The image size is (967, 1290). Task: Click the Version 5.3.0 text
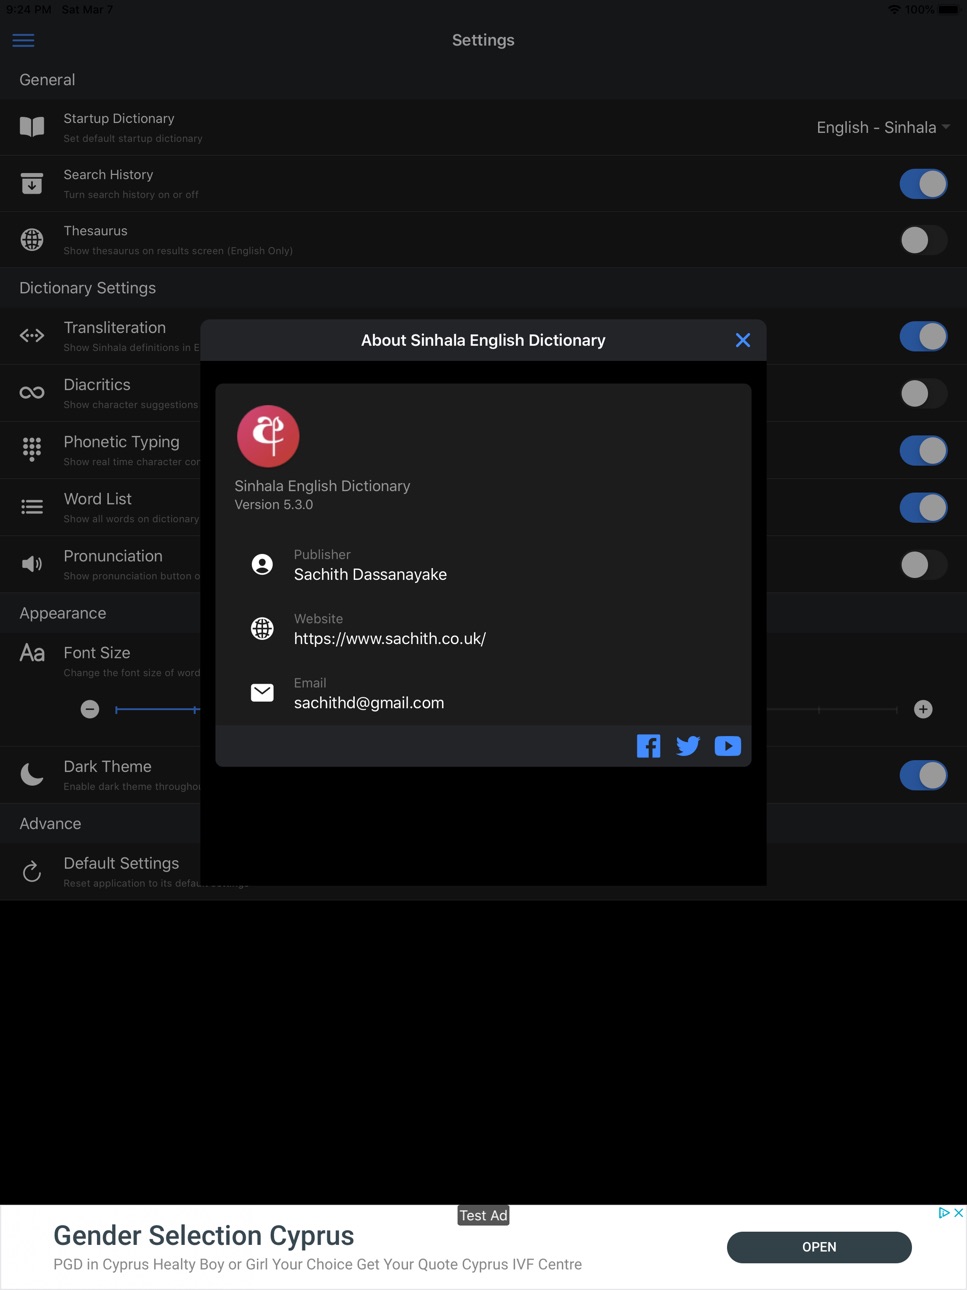(274, 505)
